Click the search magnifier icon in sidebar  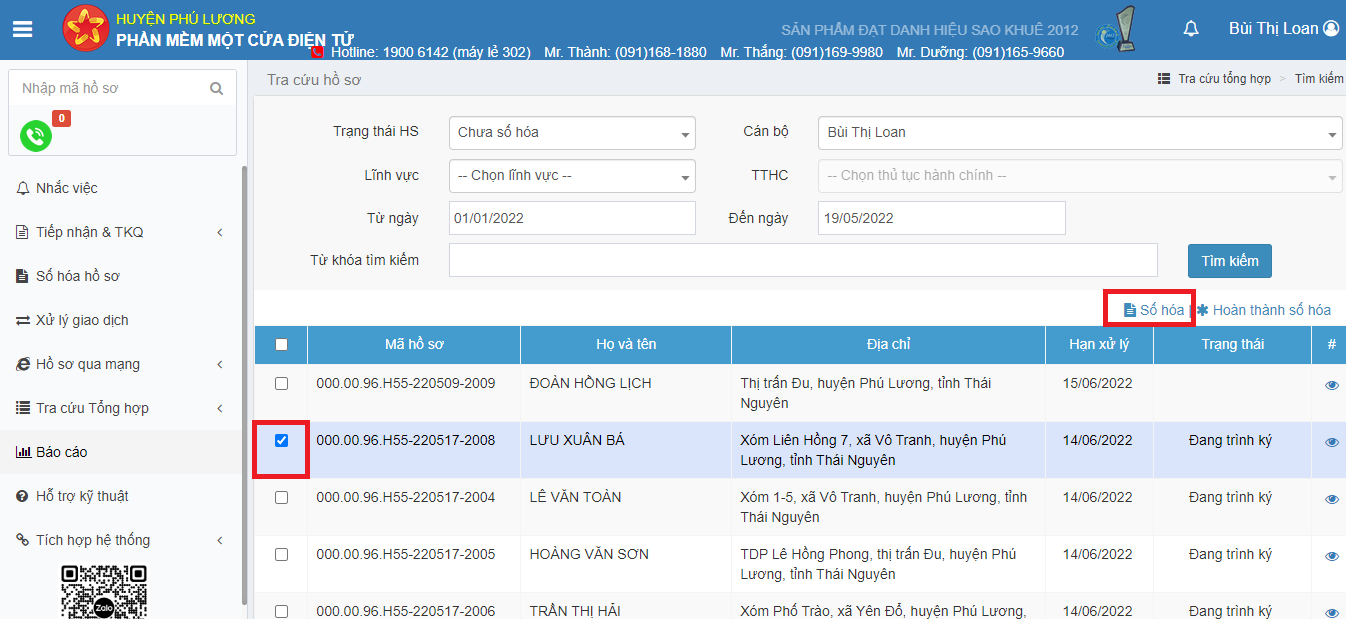pos(216,88)
